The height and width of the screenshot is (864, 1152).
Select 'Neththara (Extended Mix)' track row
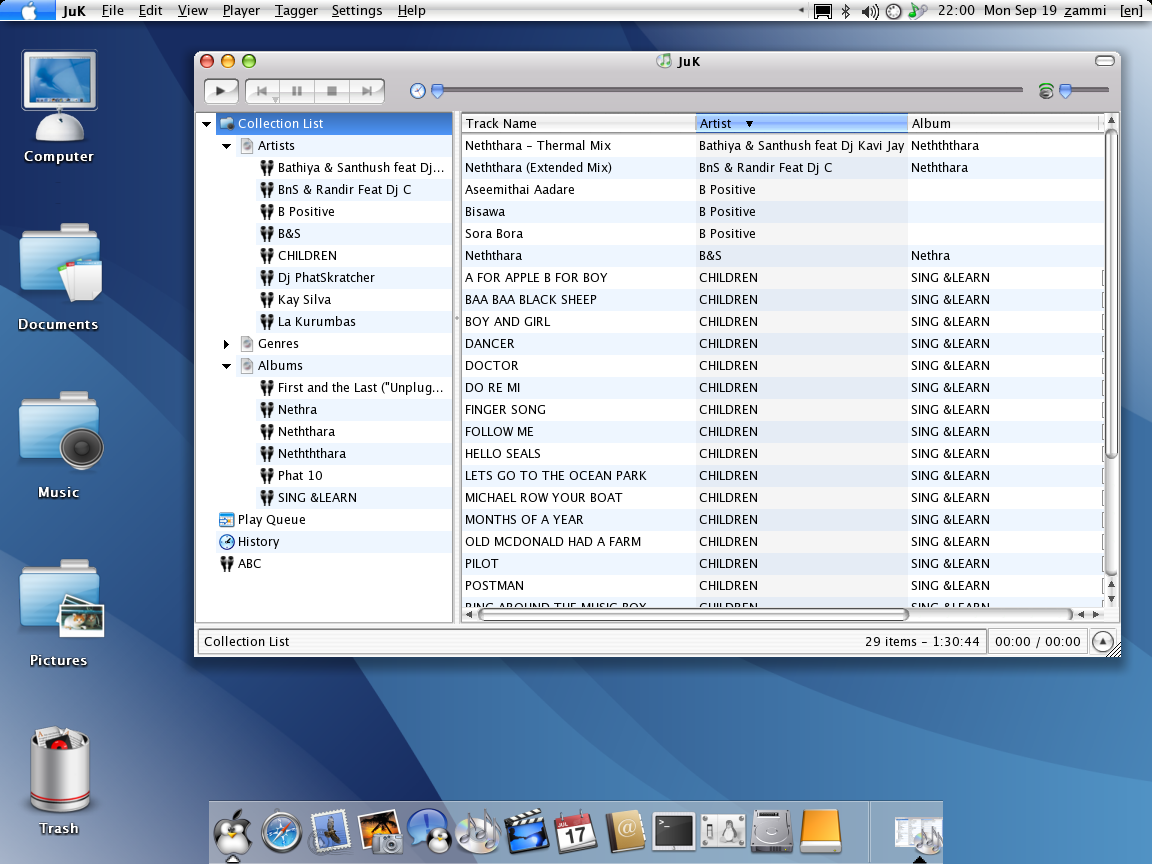click(x=782, y=168)
